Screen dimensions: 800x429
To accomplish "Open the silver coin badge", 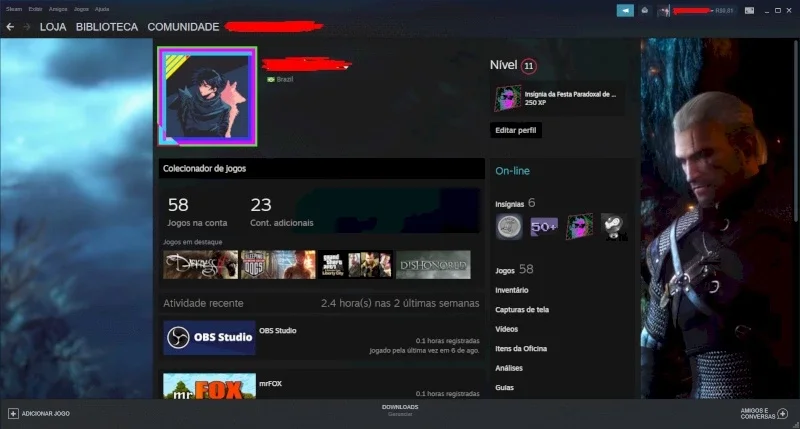I will click(509, 226).
